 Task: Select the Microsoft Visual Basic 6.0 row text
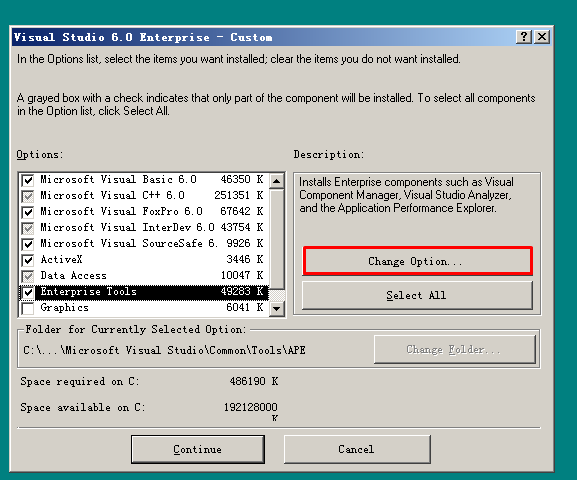pyautogui.click(x=118, y=179)
